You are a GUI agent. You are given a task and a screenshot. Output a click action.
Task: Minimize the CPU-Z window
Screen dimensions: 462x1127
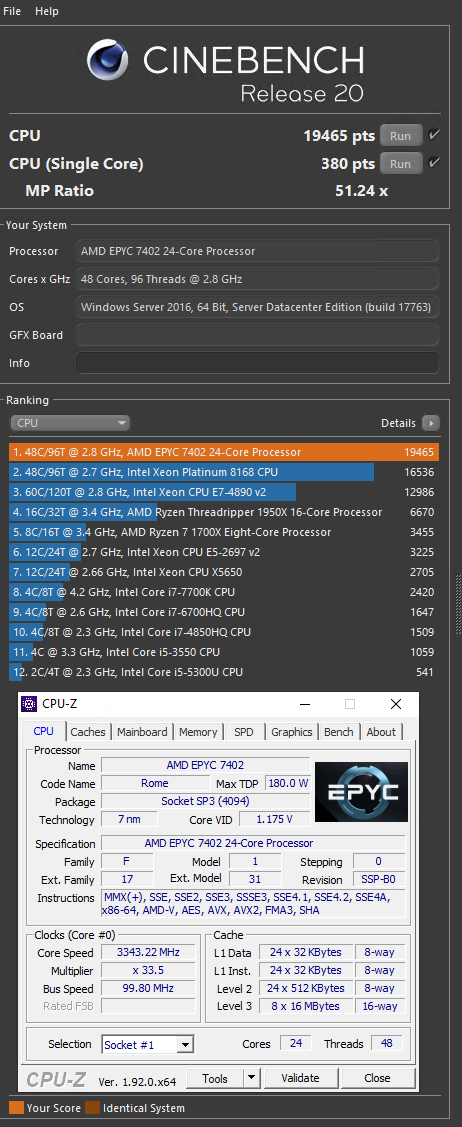(304, 704)
